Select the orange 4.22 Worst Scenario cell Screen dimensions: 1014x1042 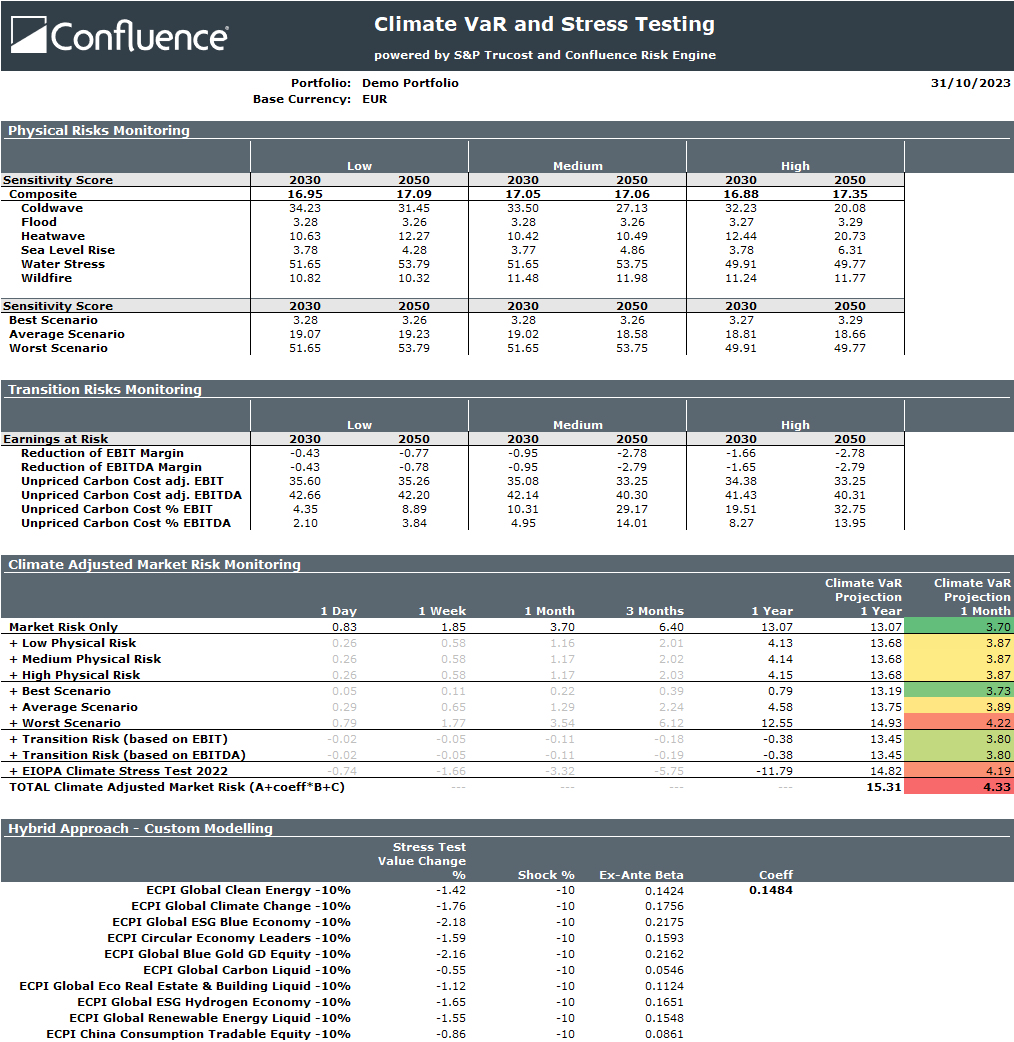pos(958,723)
